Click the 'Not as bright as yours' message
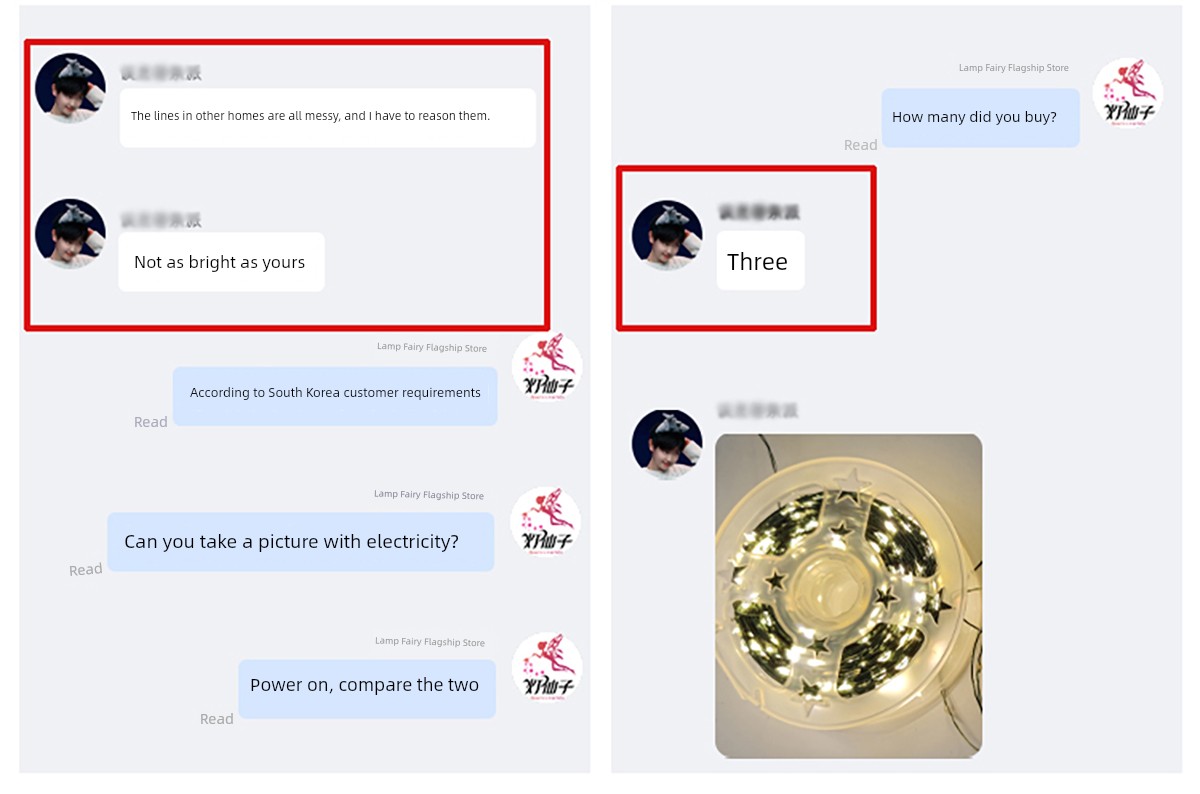The width and height of the screenshot is (1200, 794). click(x=221, y=262)
